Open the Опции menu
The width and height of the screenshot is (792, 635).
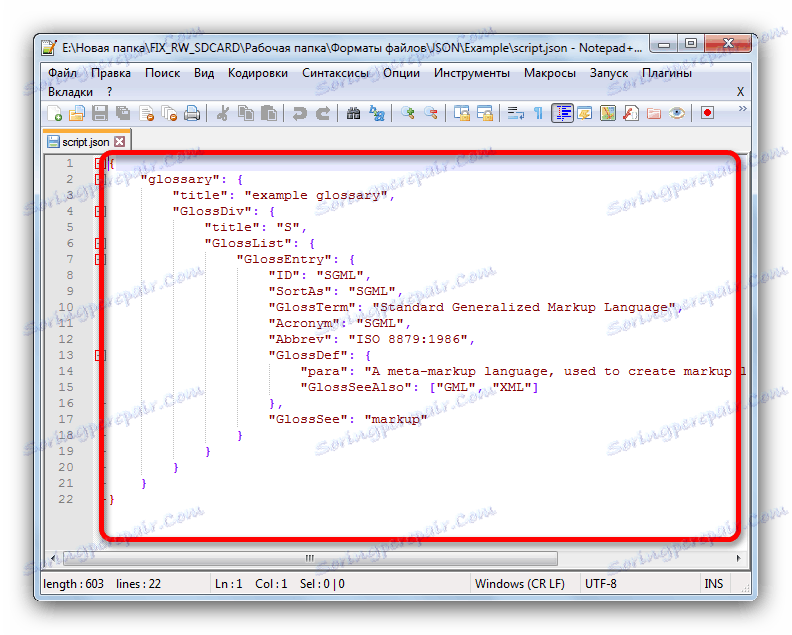(x=401, y=73)
